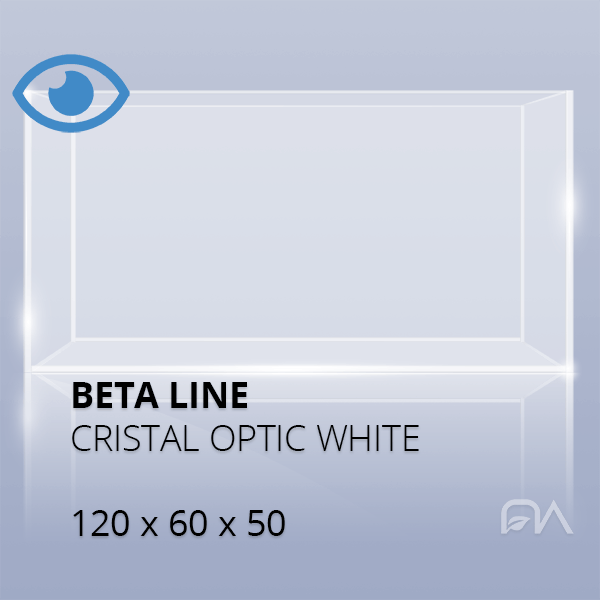The height and width of the screenshot is (600, 600).
Task: Click the pupil of the eye icon
Action: click(x=70, y=93)
